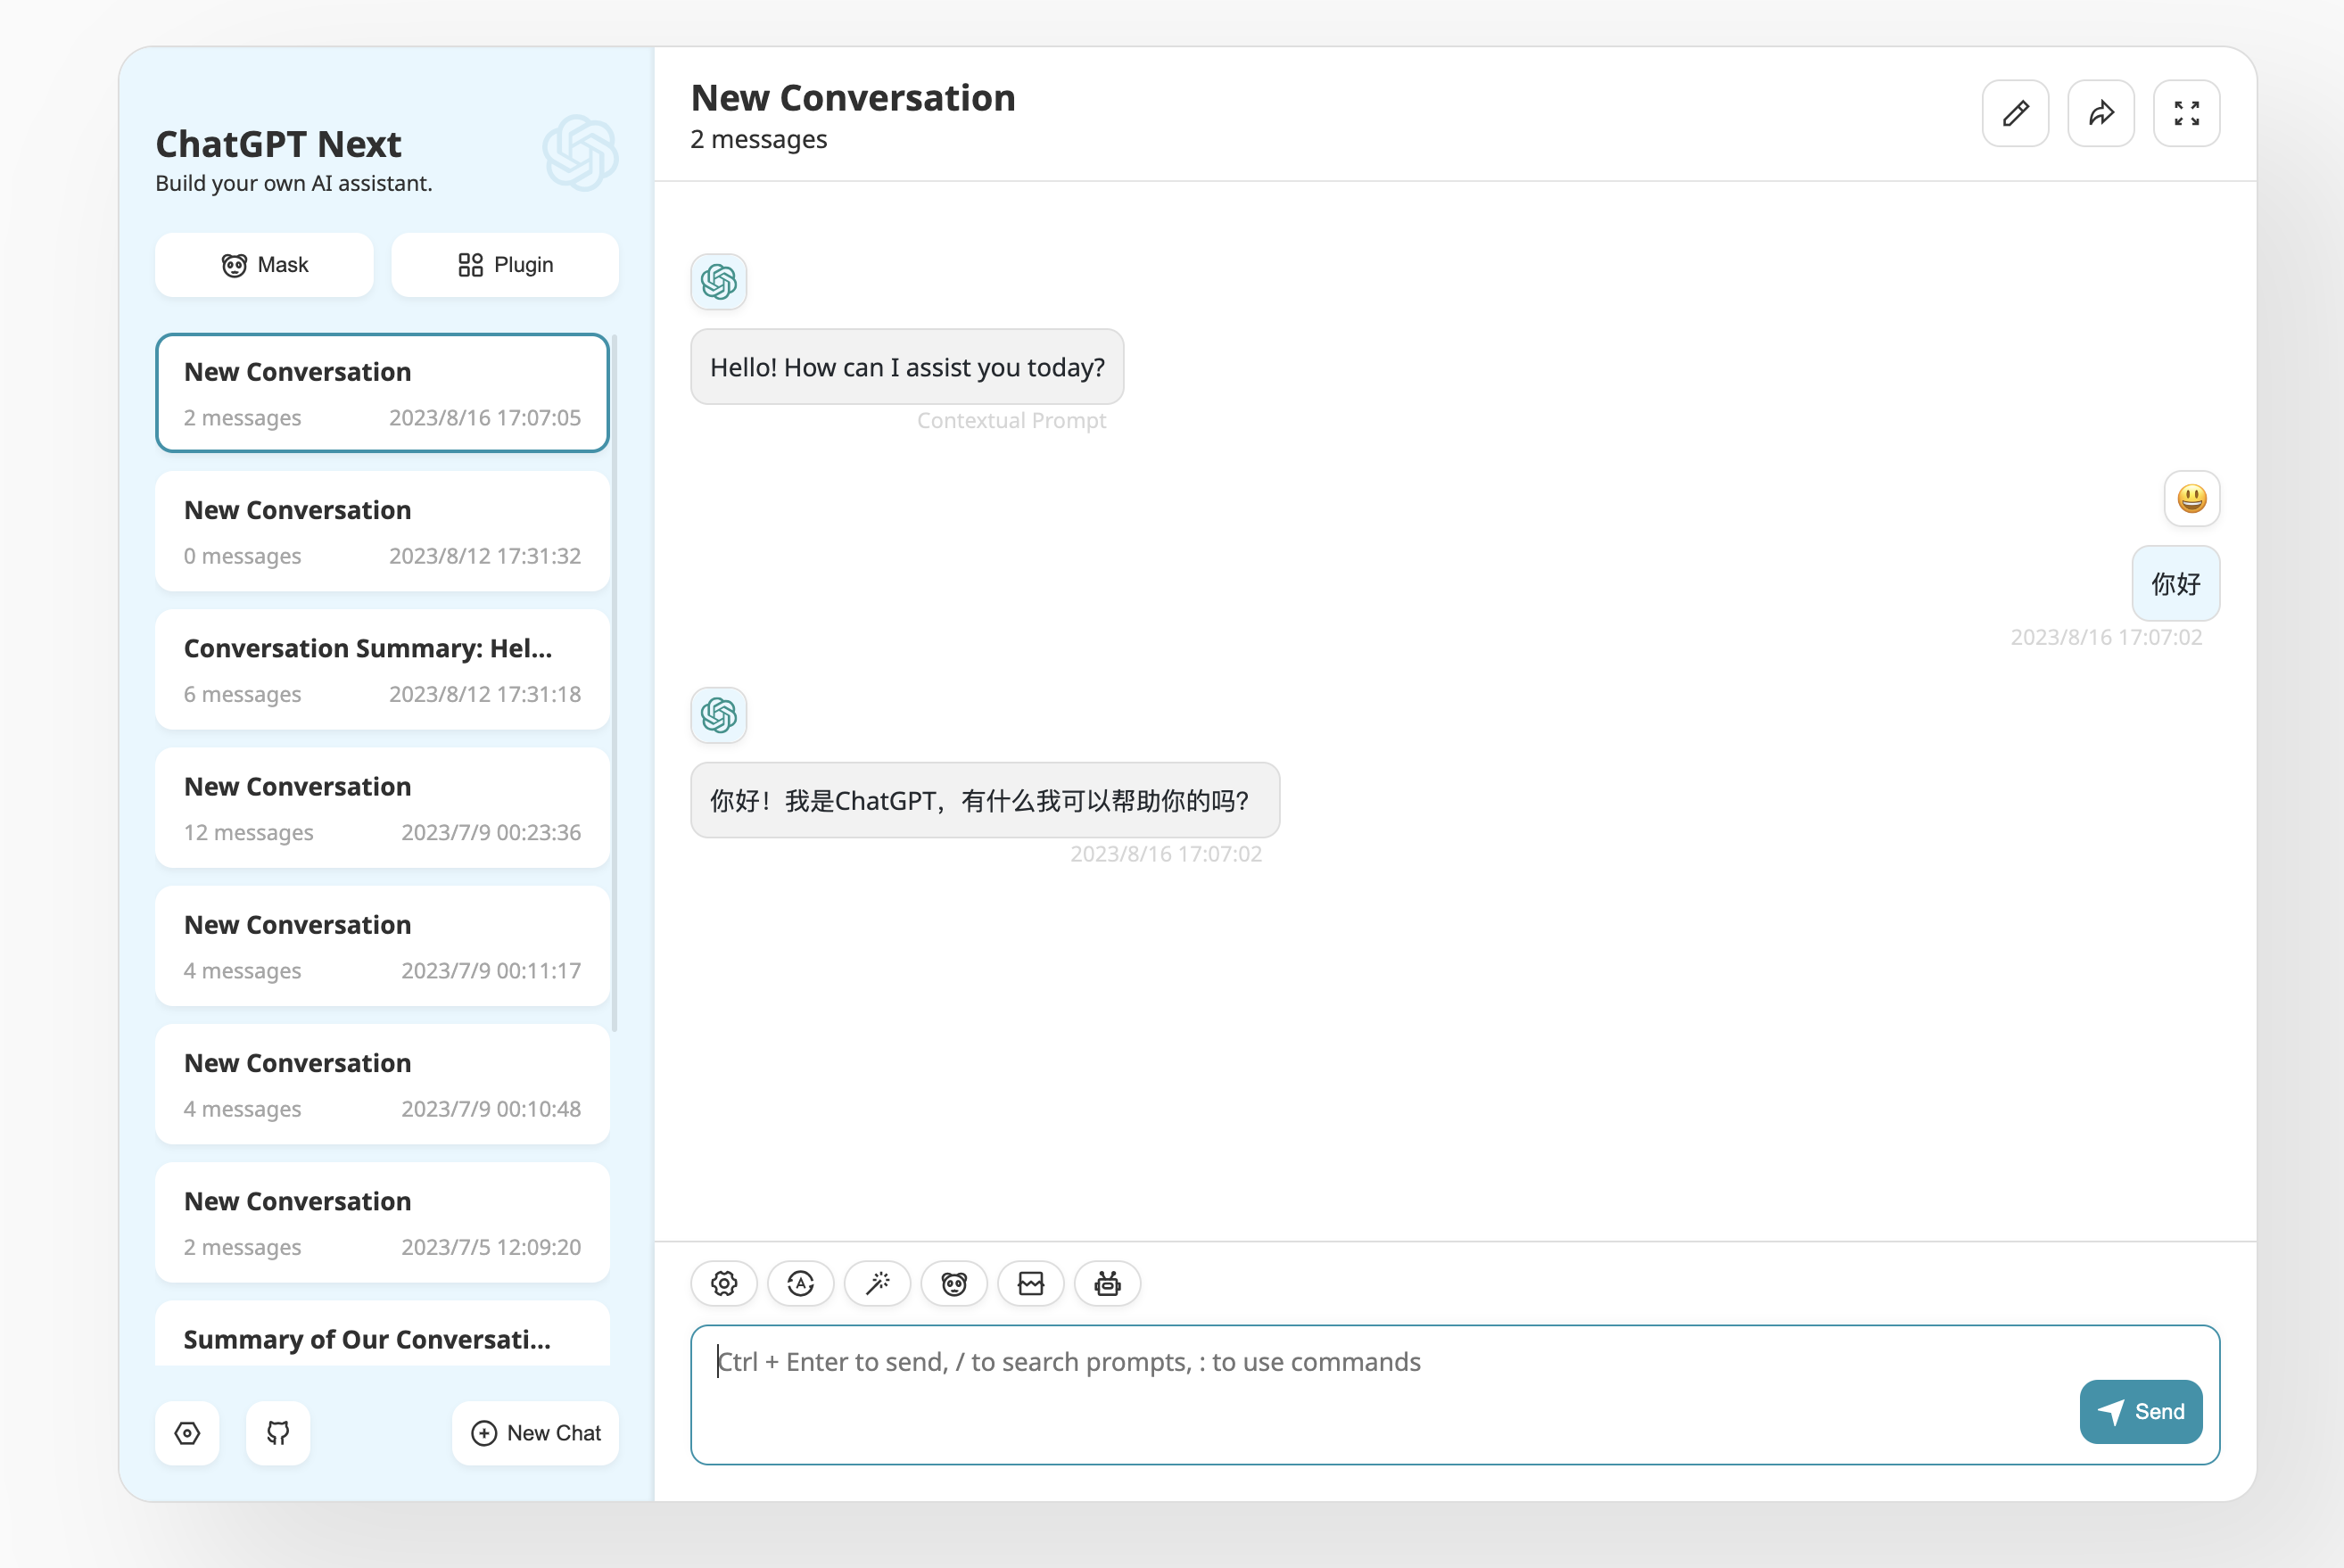
Task: Open conversation dated 2023/7/5 12:09:20
Action: 382,1222
